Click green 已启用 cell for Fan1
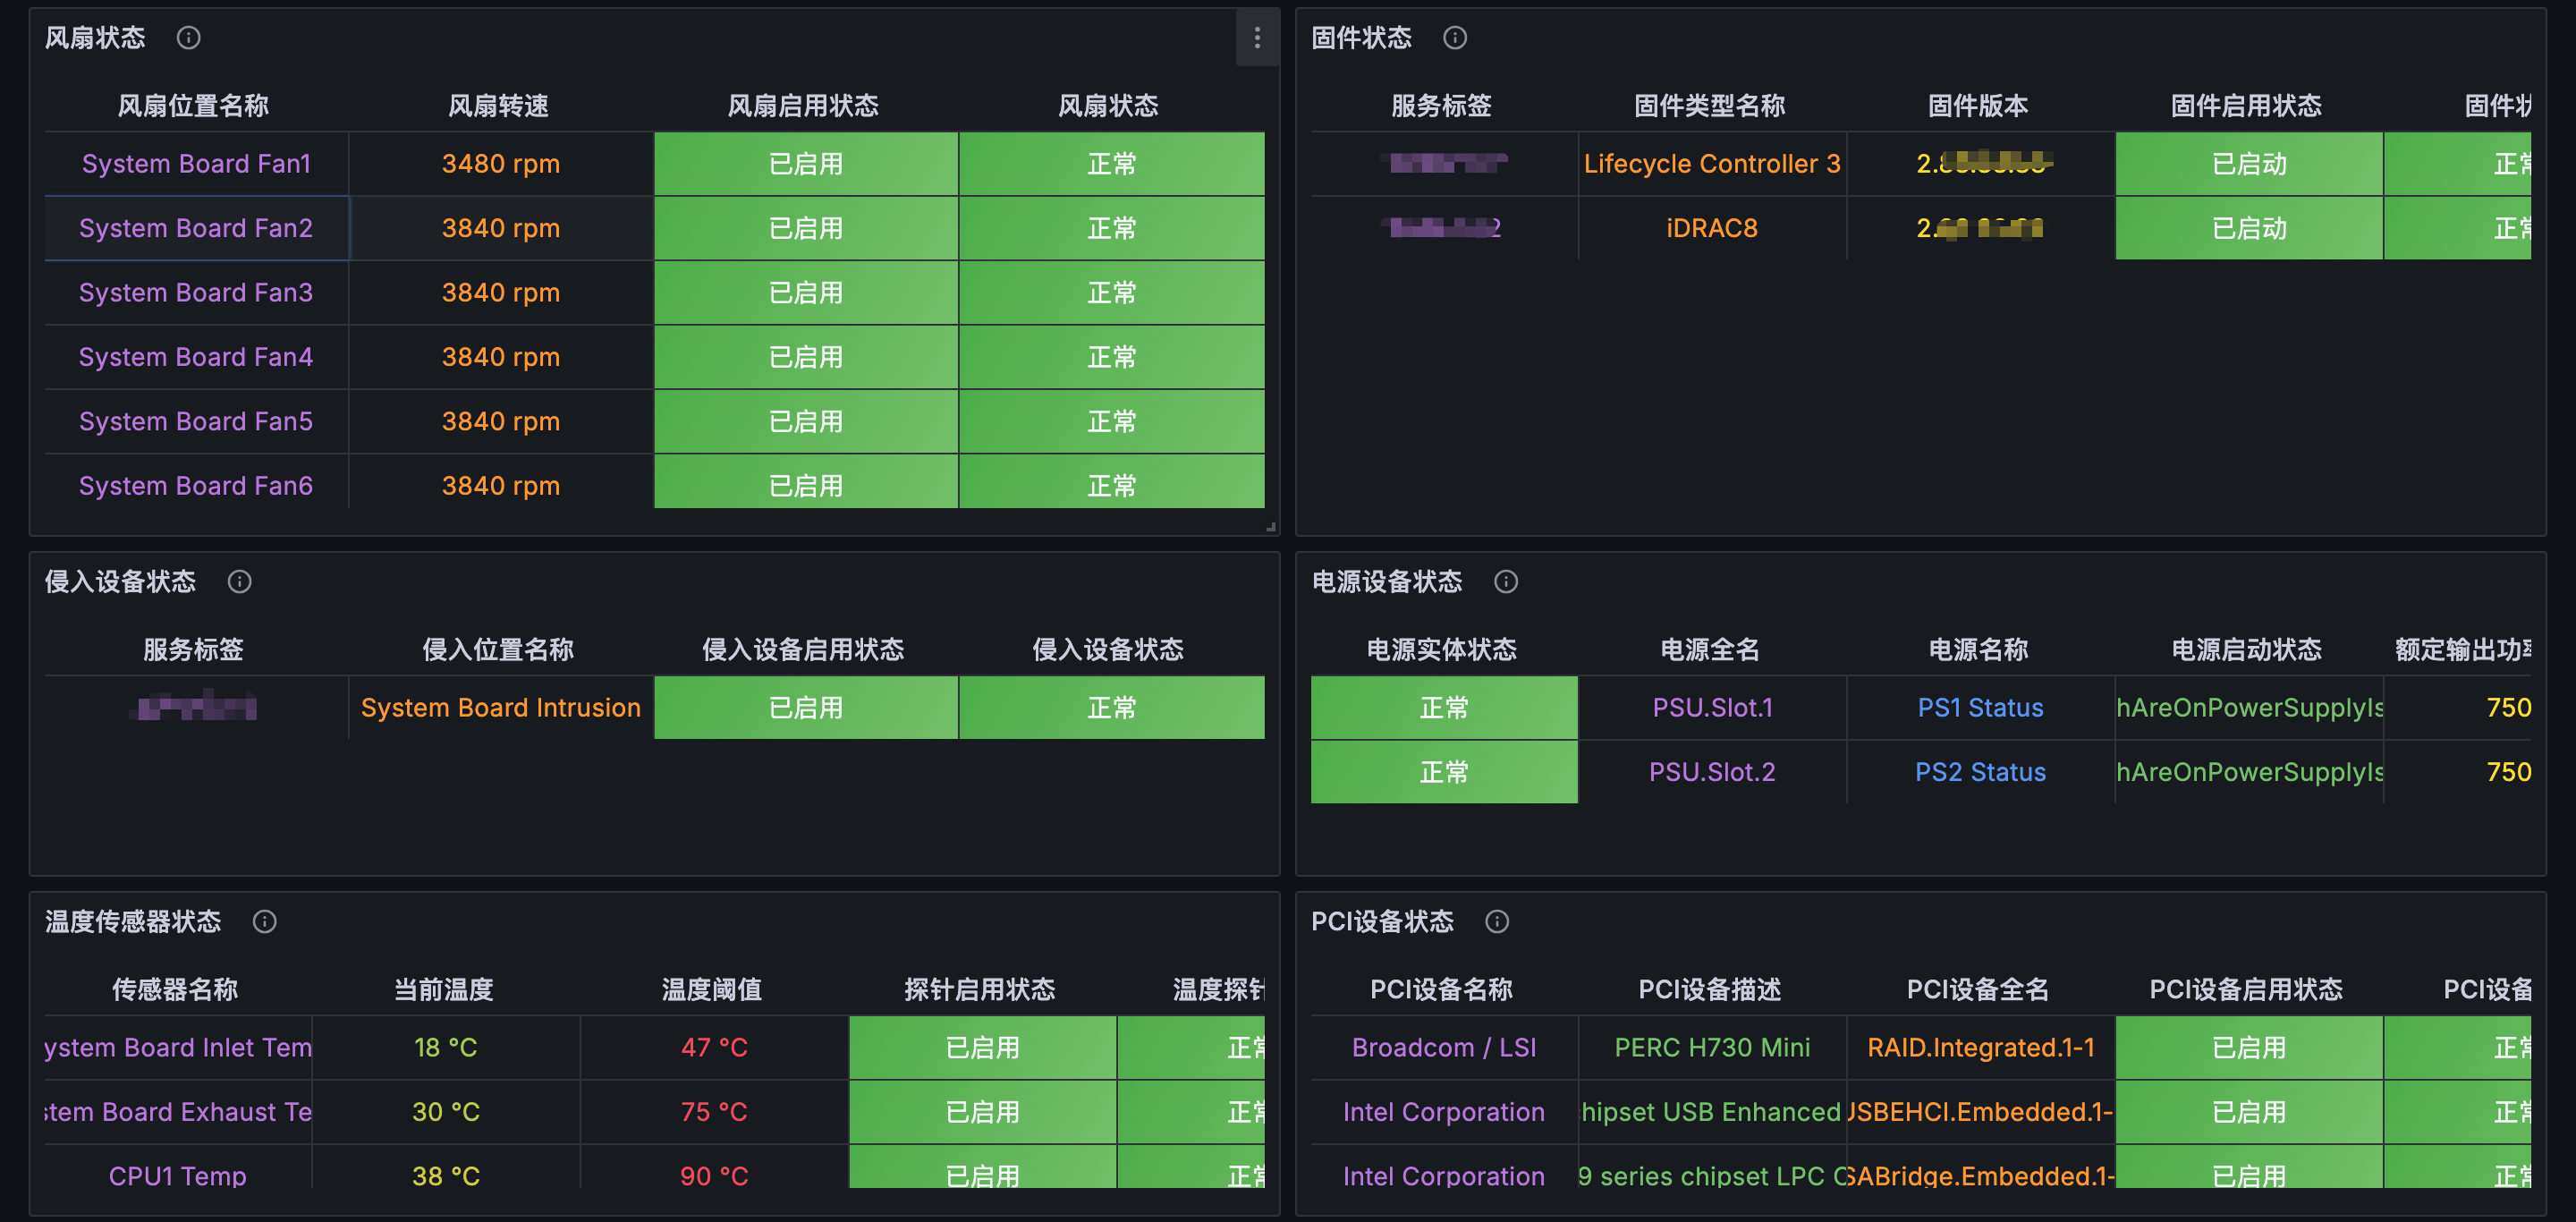Viewport: 2576px width, 1222px height. pyautogui.click(x=805, y=163)
